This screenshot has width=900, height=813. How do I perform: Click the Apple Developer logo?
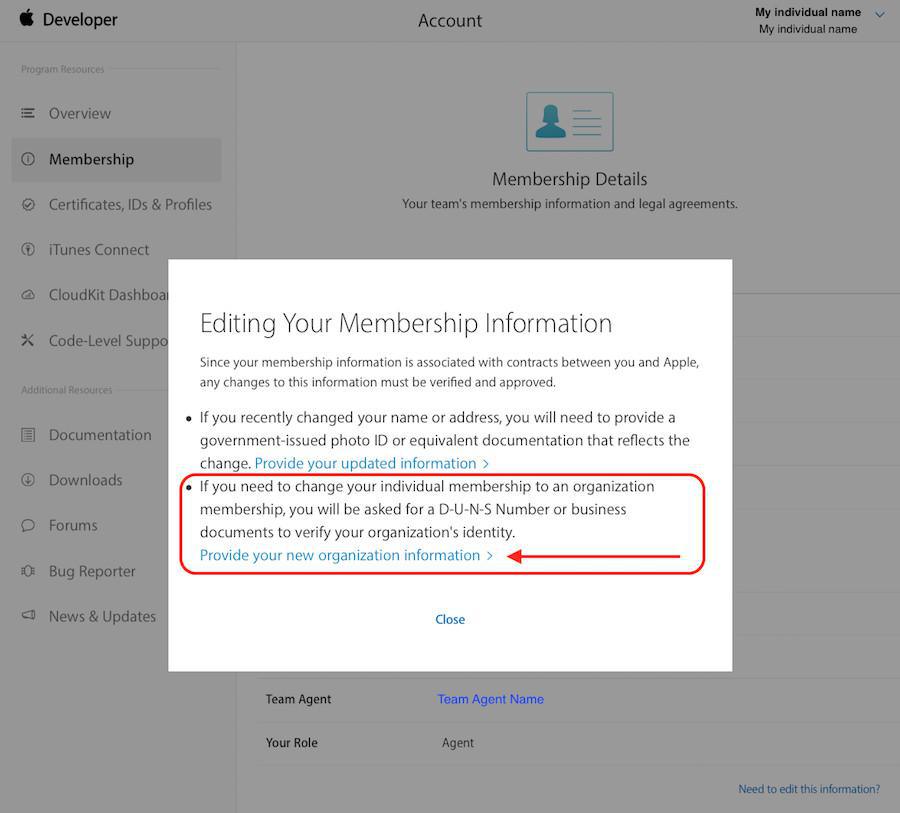(x=26, y=19)
